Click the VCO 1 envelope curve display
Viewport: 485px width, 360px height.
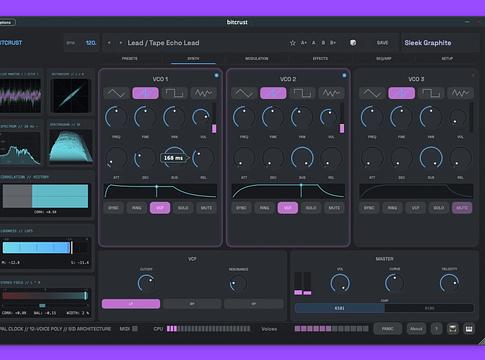pos(160,191)
